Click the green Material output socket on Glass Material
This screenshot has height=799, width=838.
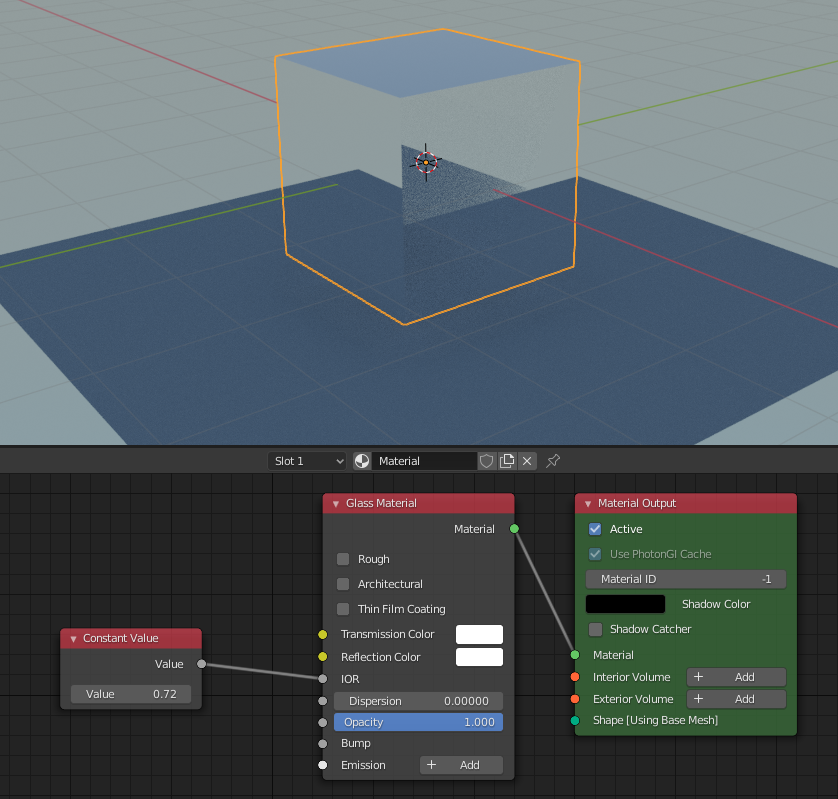[514, 529]
